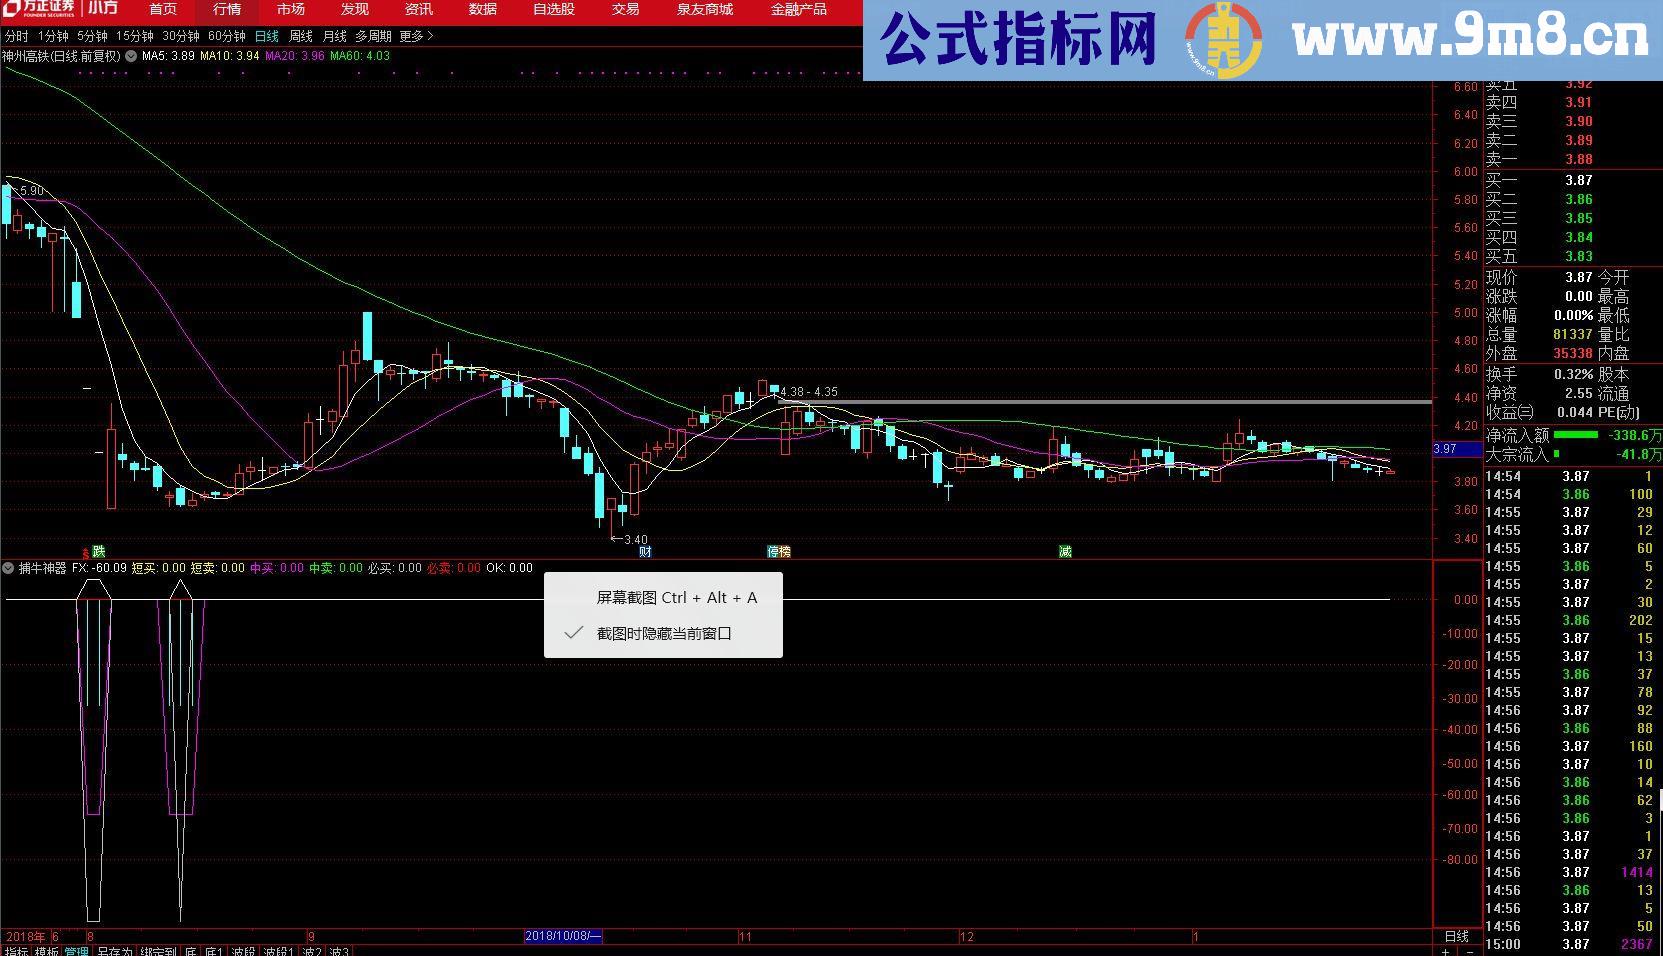
Task: Click the 财 event marker on chart
Action: click(x=645, y=551)
